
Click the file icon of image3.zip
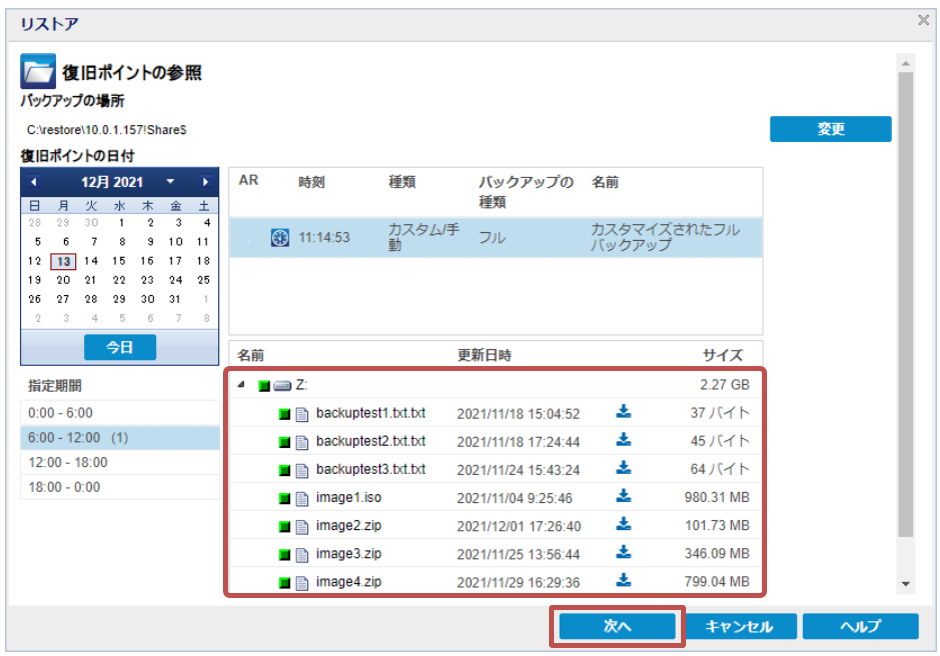(302, 553)
